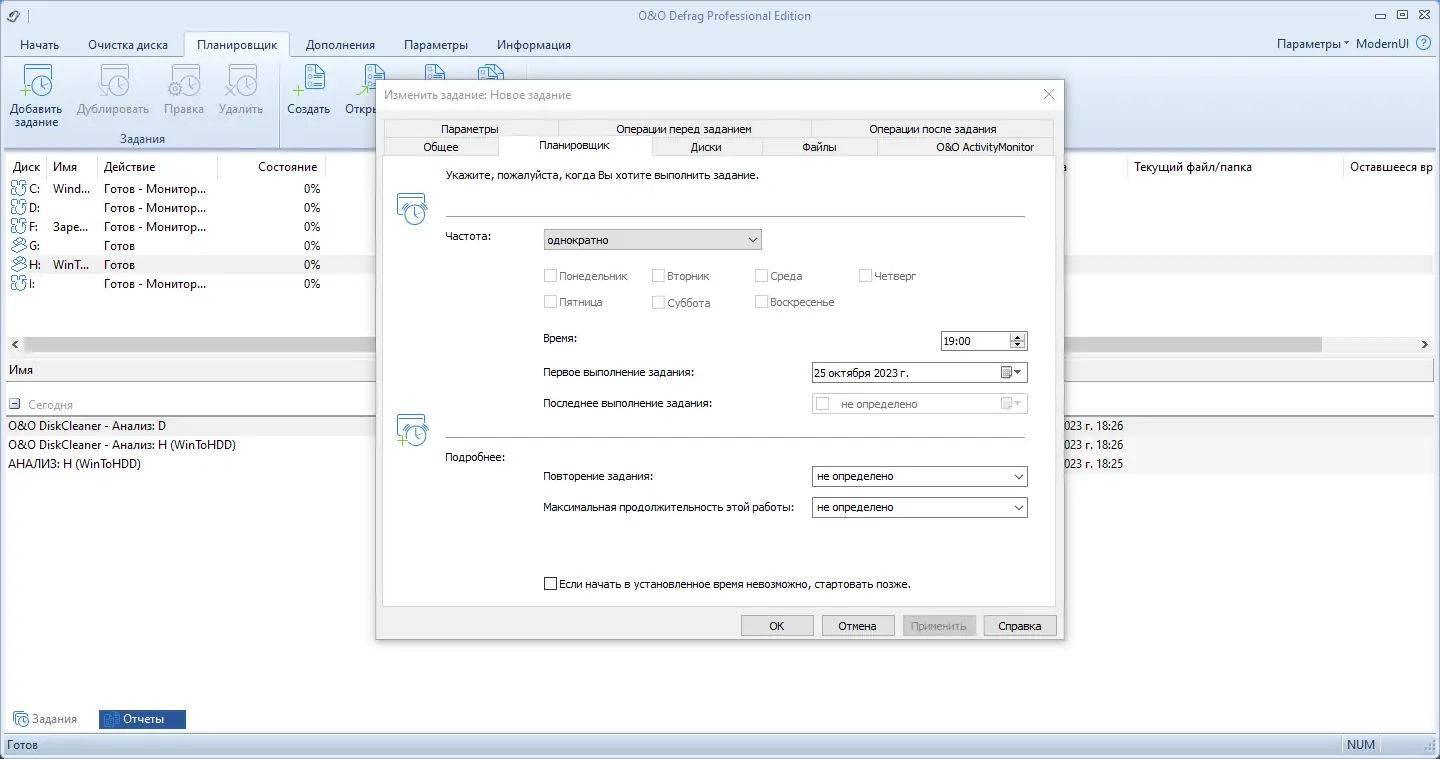Open the Дополнения ribbon tab
Image resolution: width=1440 pixels, height=759 pixels.
pos(340,45)
